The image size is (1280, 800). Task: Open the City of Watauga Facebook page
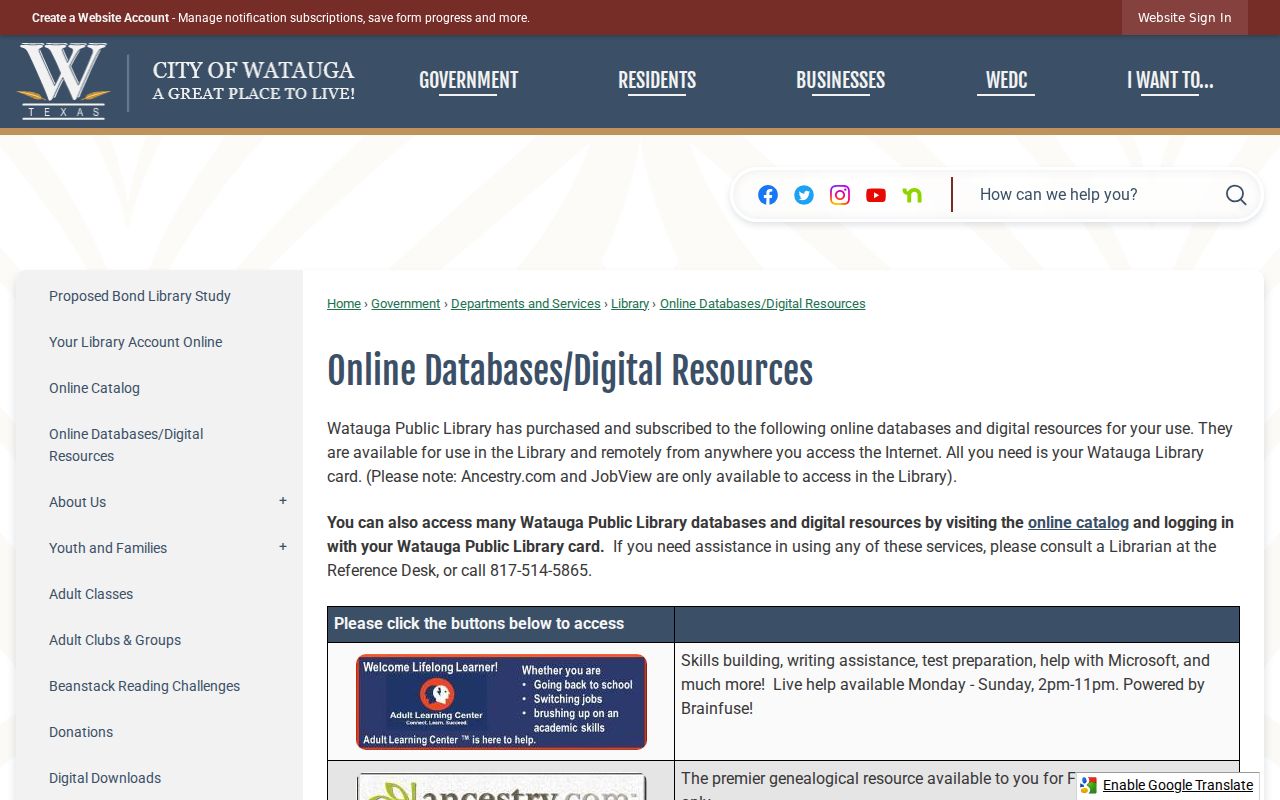768,195
